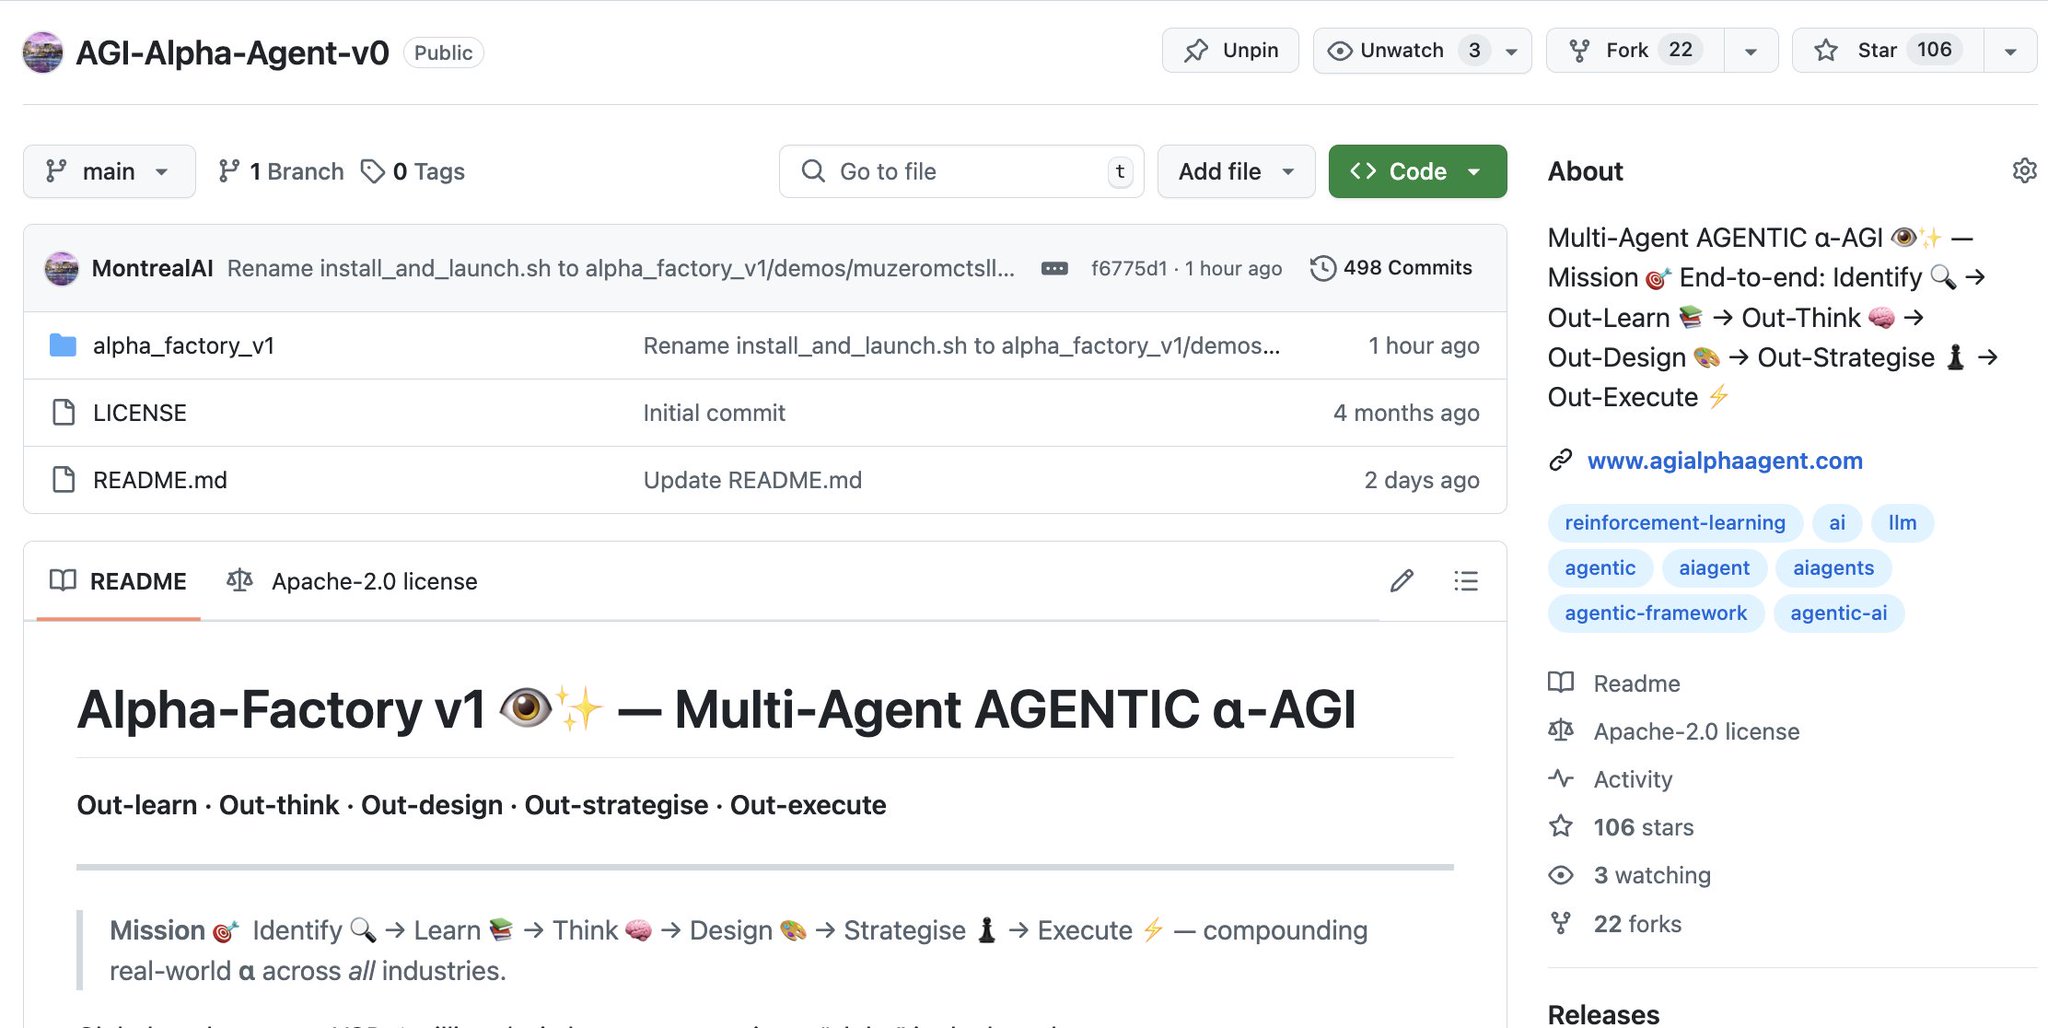Open the Initial commit message link

coord(714,413)
